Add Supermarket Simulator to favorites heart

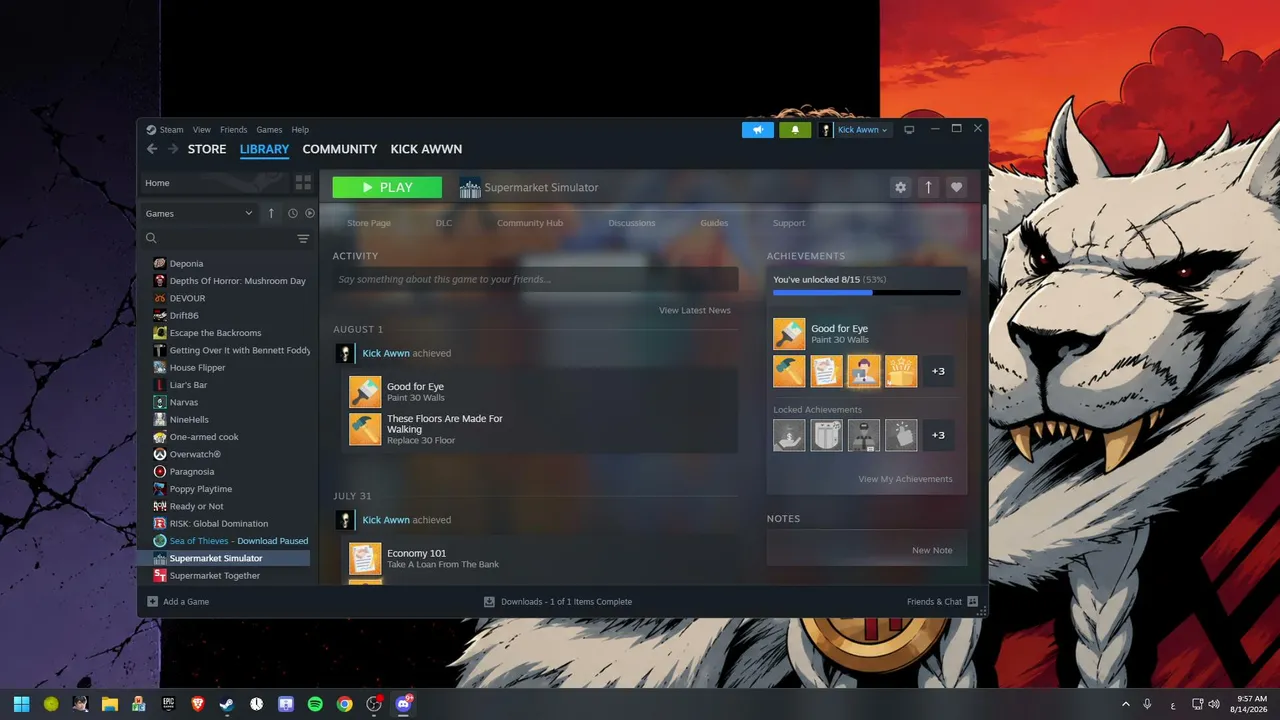coord(957,187)
